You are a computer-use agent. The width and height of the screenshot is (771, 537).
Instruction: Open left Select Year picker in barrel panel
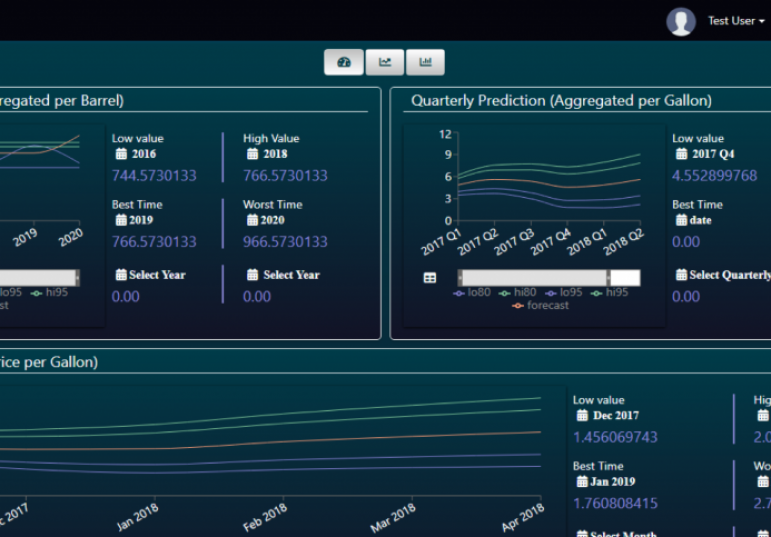[x=150, y=275]
